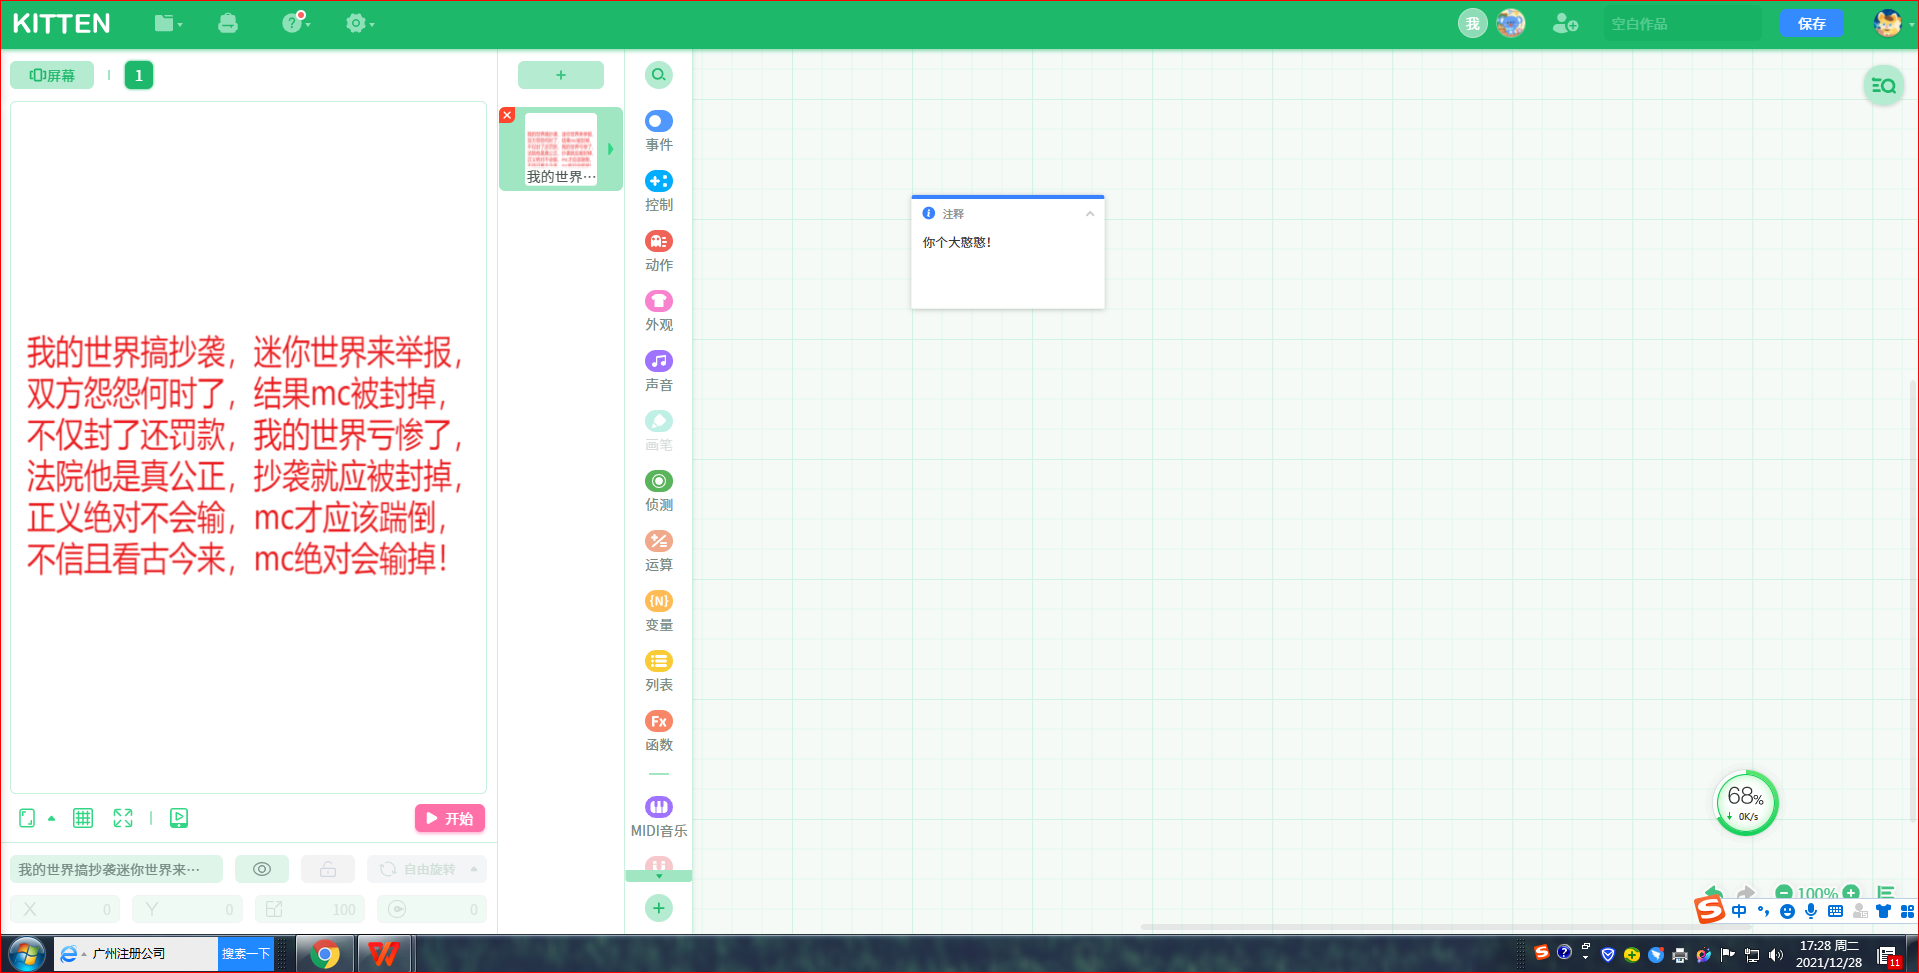Screen dimensions: 1919x973
Task: Collapse the 注释 comment box
Action: tap(1090, 213)
